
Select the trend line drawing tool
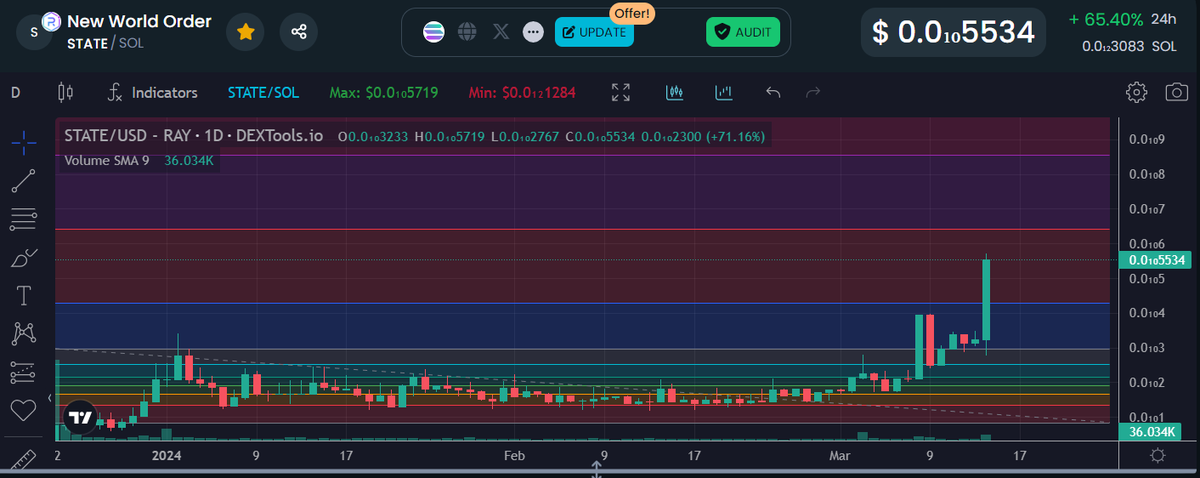[25, 181]
